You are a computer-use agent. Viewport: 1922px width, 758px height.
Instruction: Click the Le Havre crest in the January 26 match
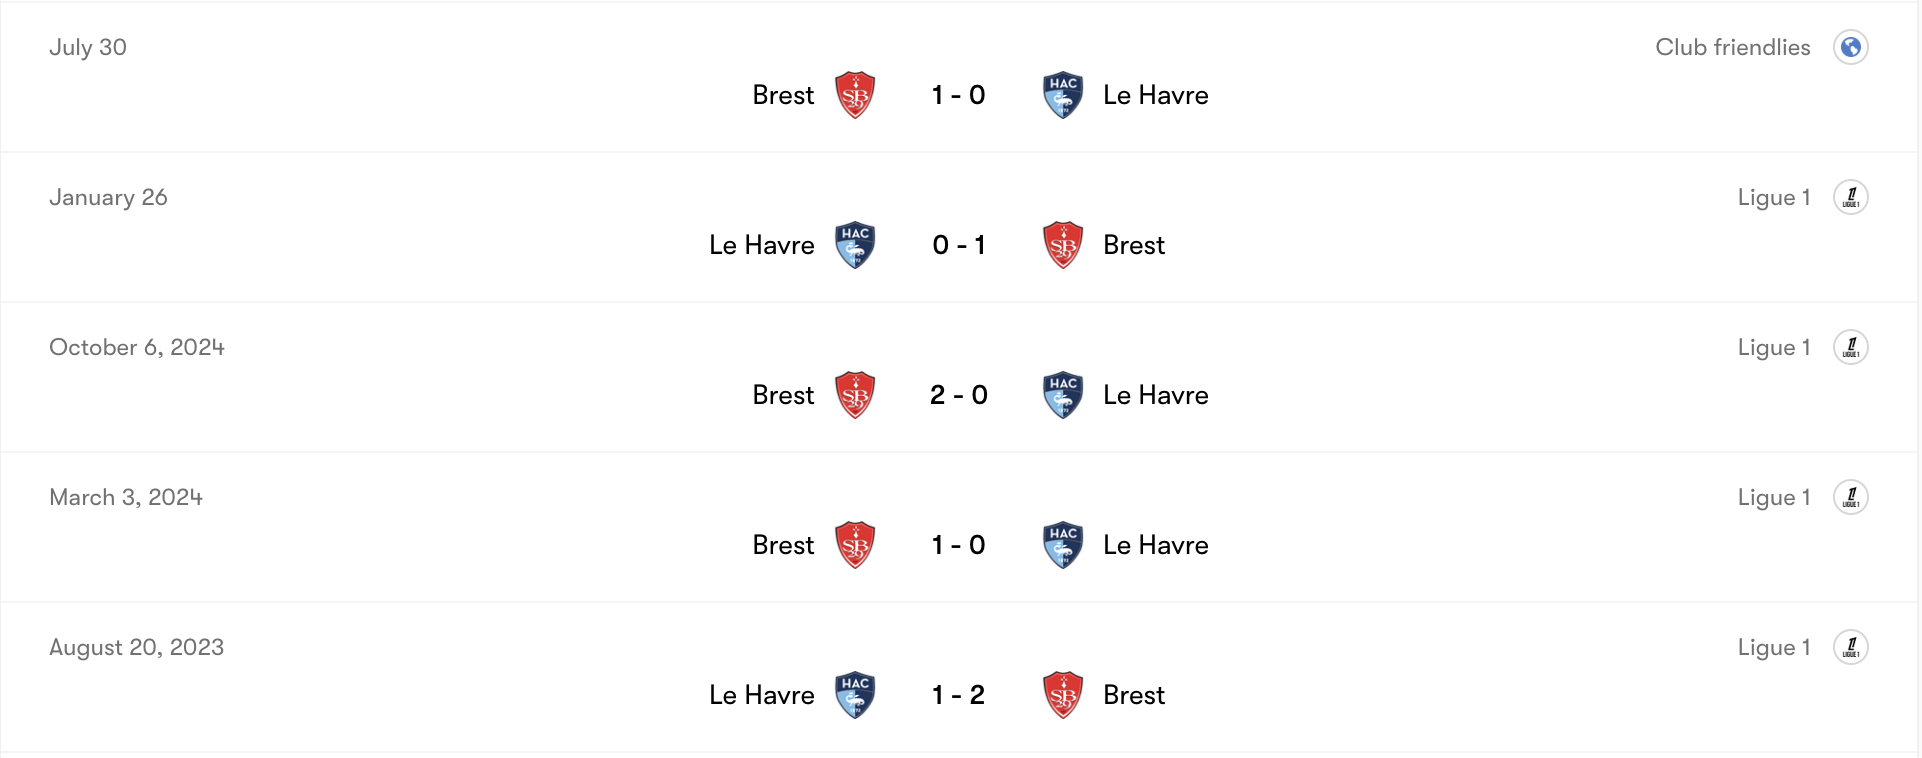(x=856, y=244)
